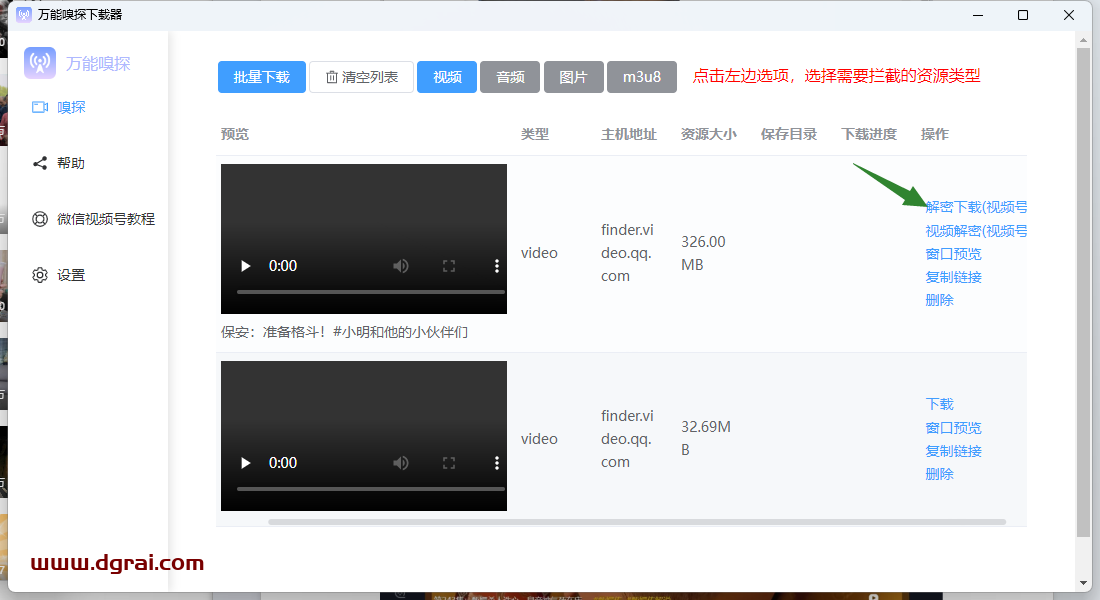Viewport: 1100px width, 600px height.
Task: Open more options on second video player
Action: [x=497, y=463]
